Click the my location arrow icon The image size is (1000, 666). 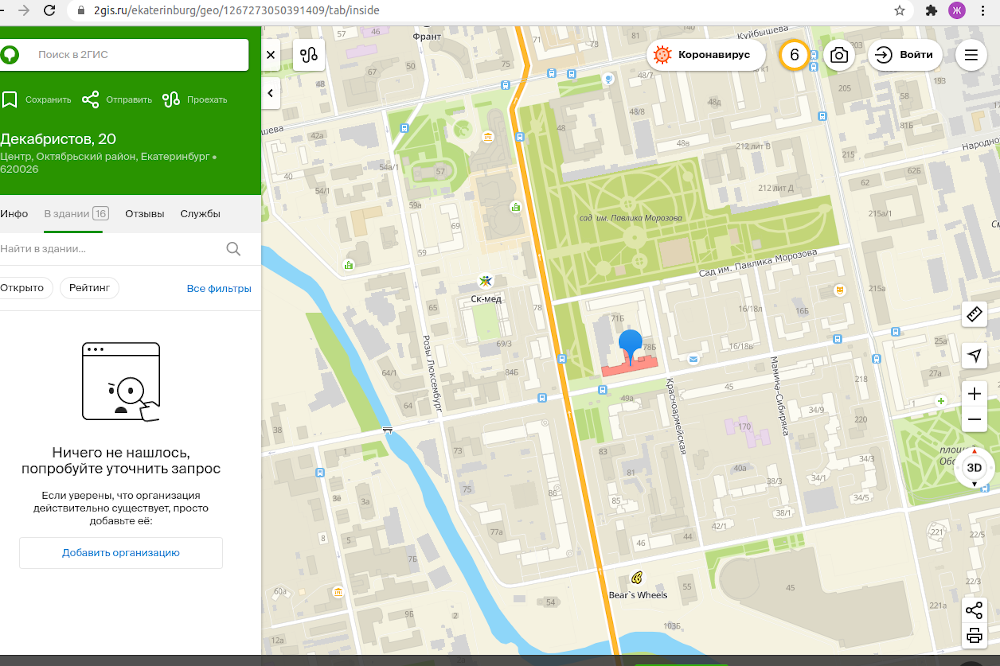coord(974,356)
